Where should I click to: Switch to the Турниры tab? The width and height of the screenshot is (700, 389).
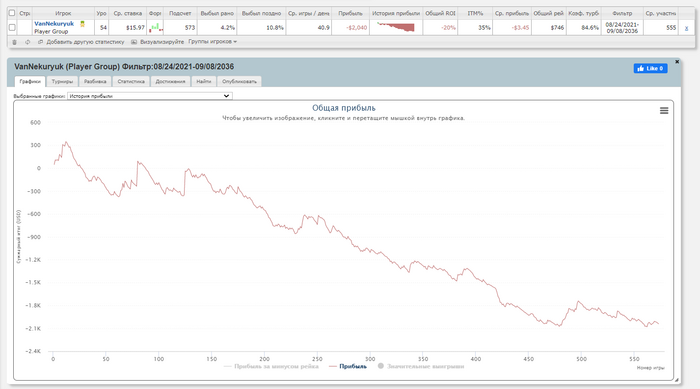[62, 81]
